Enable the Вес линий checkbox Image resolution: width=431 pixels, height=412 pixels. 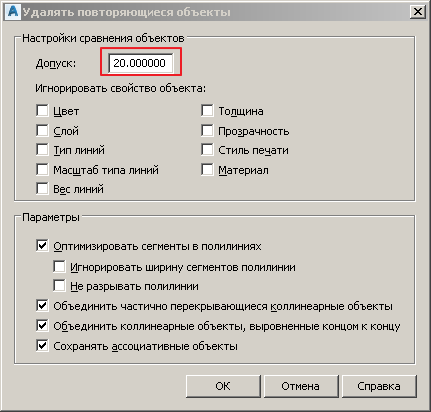pyautogui.click(x=42, y=189)
